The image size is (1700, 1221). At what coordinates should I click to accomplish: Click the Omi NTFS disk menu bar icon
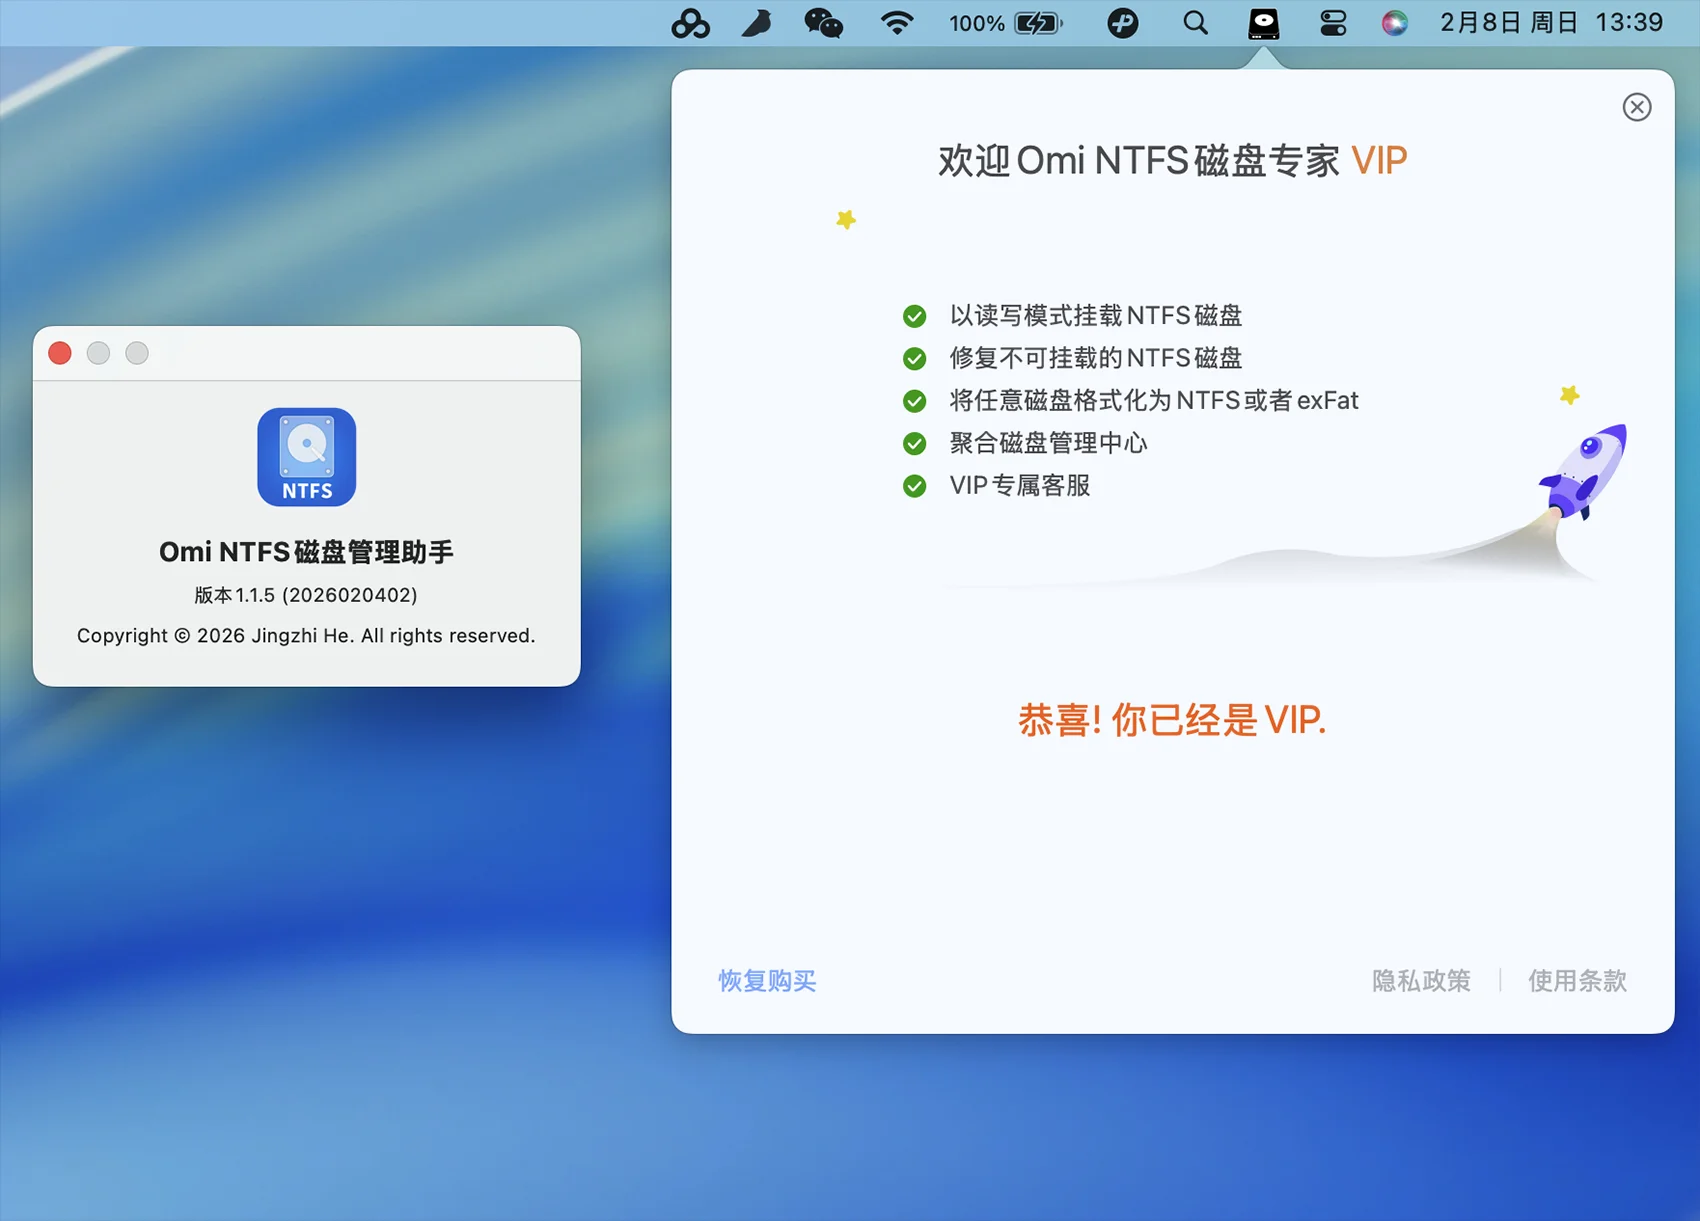point(1263,23)
